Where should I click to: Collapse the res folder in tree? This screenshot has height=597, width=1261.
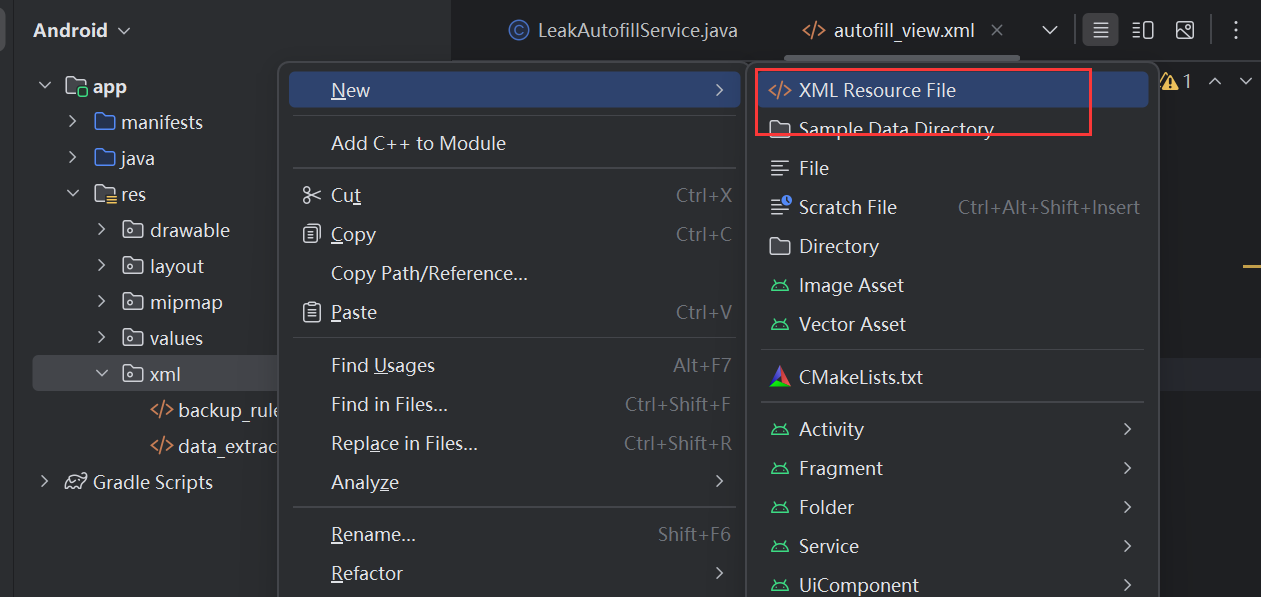(x=73, y=194)
